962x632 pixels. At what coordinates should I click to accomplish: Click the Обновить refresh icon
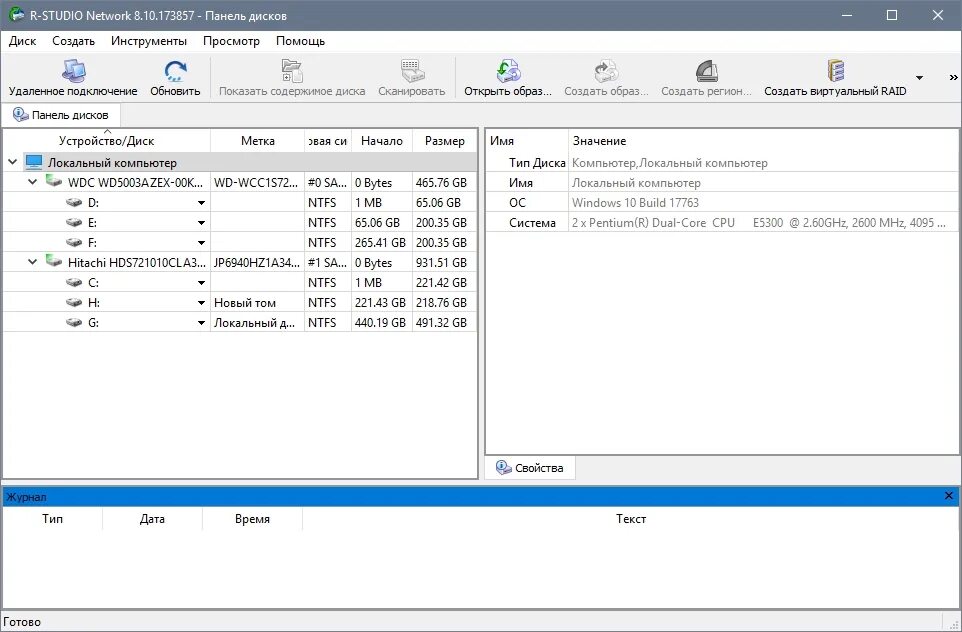175,71
